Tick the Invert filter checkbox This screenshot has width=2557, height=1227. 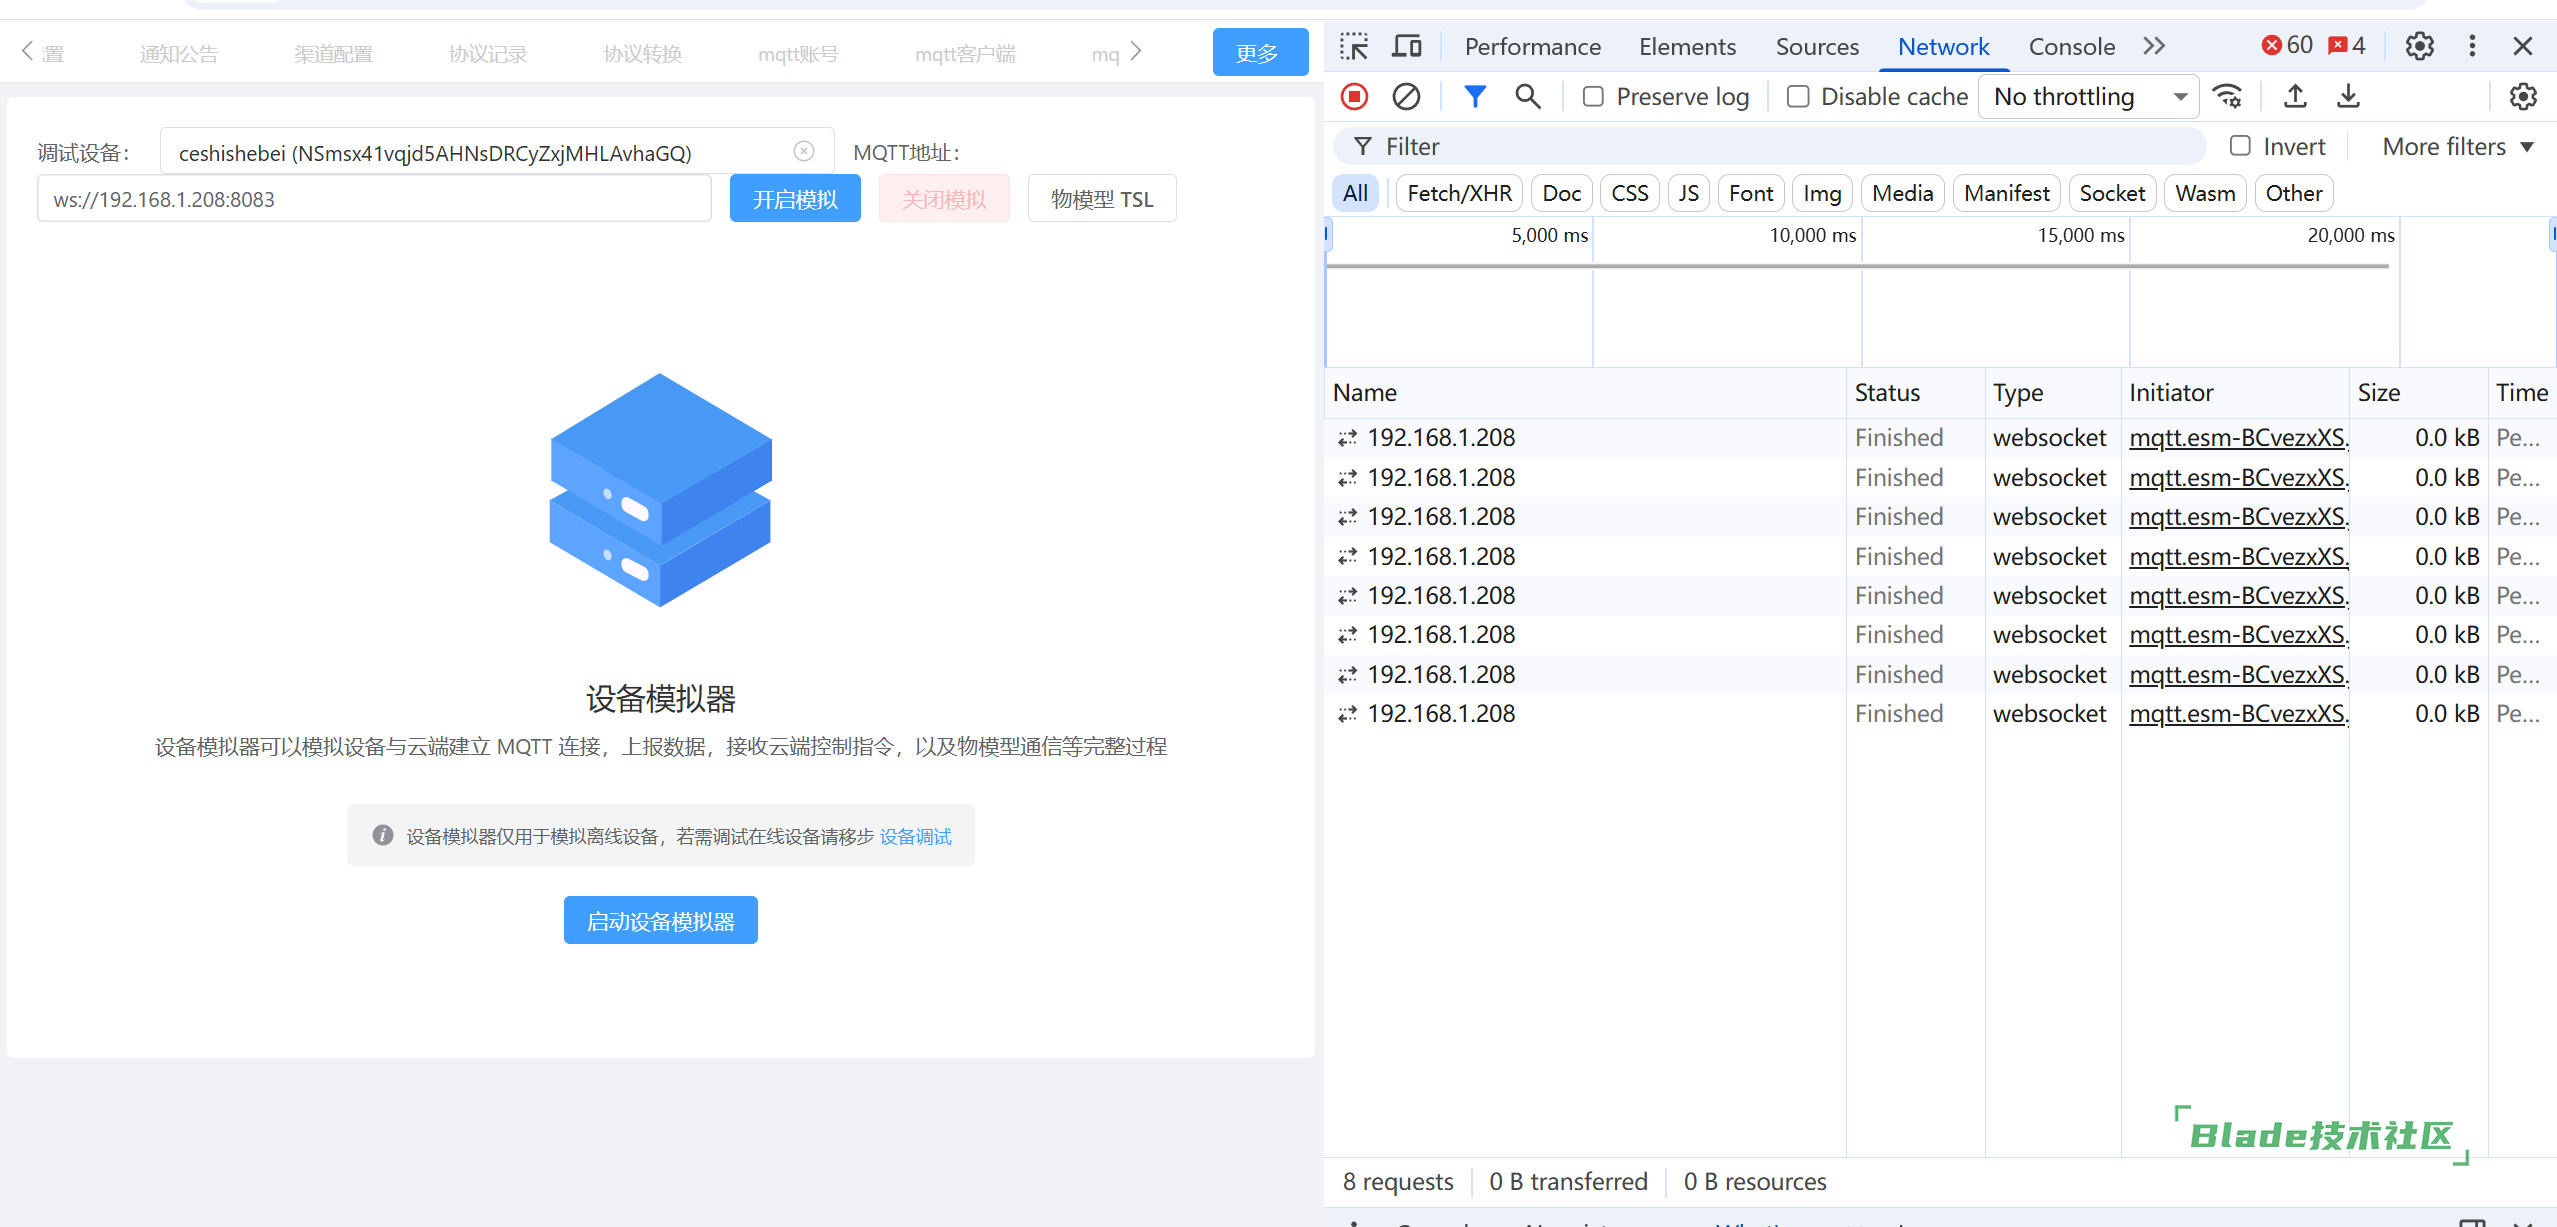click(2240, 146)
